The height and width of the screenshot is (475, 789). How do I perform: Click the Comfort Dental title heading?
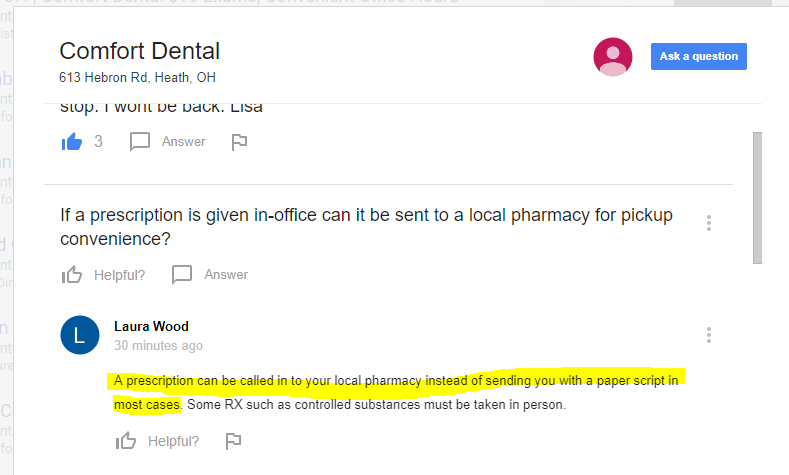139,51
